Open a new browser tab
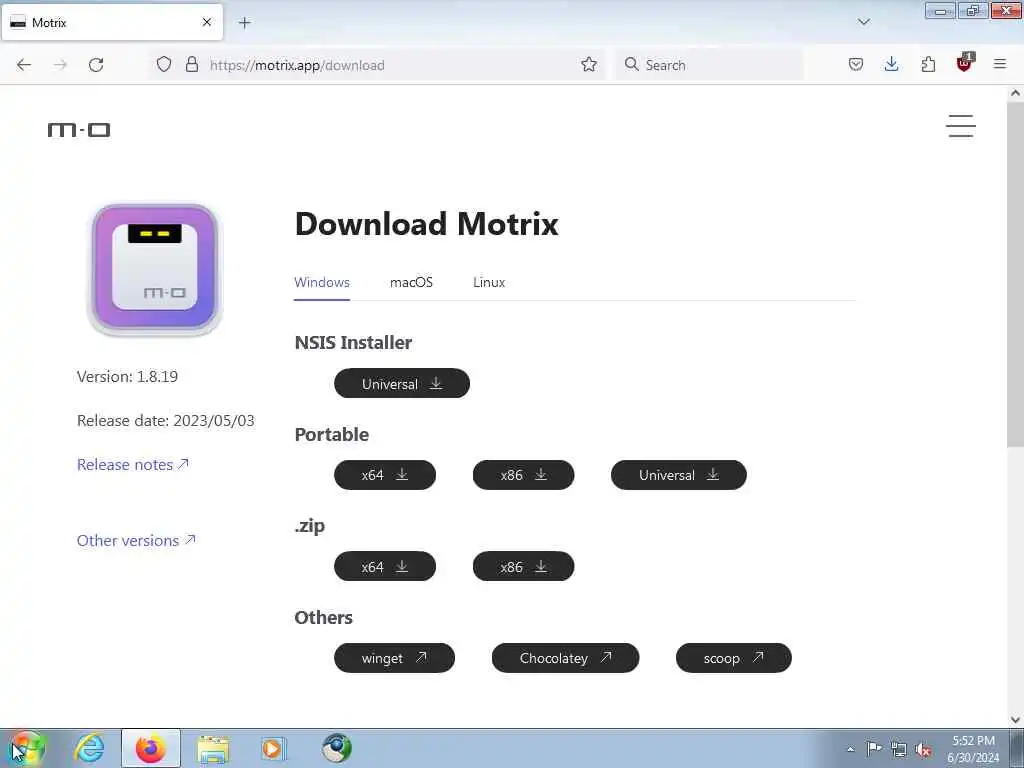 244,23
